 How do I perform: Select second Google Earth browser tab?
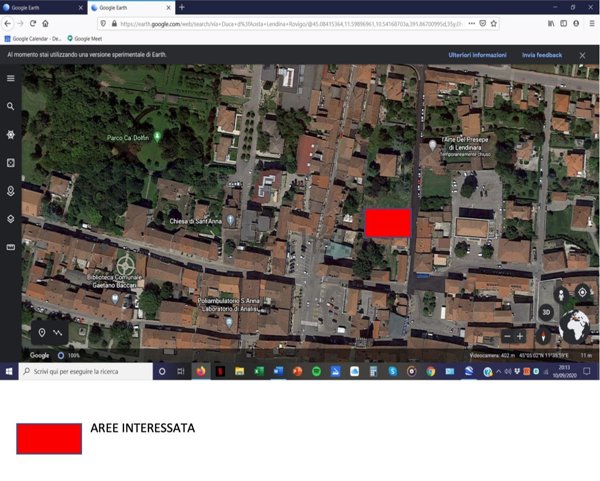click(131, 8)
